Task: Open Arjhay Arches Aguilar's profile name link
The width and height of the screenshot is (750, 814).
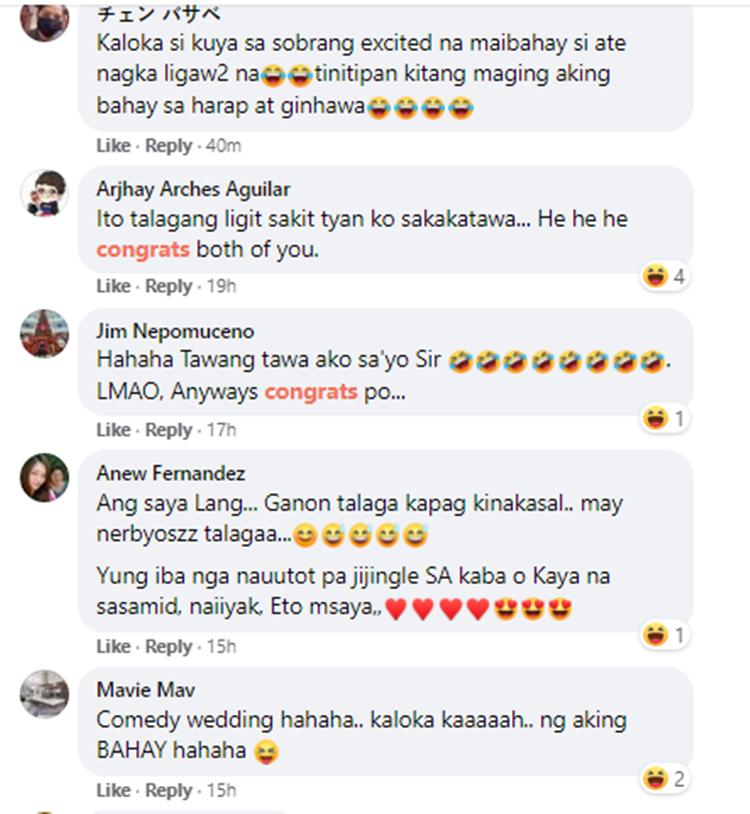Action: pyautogui.click(x=193, y=189)
